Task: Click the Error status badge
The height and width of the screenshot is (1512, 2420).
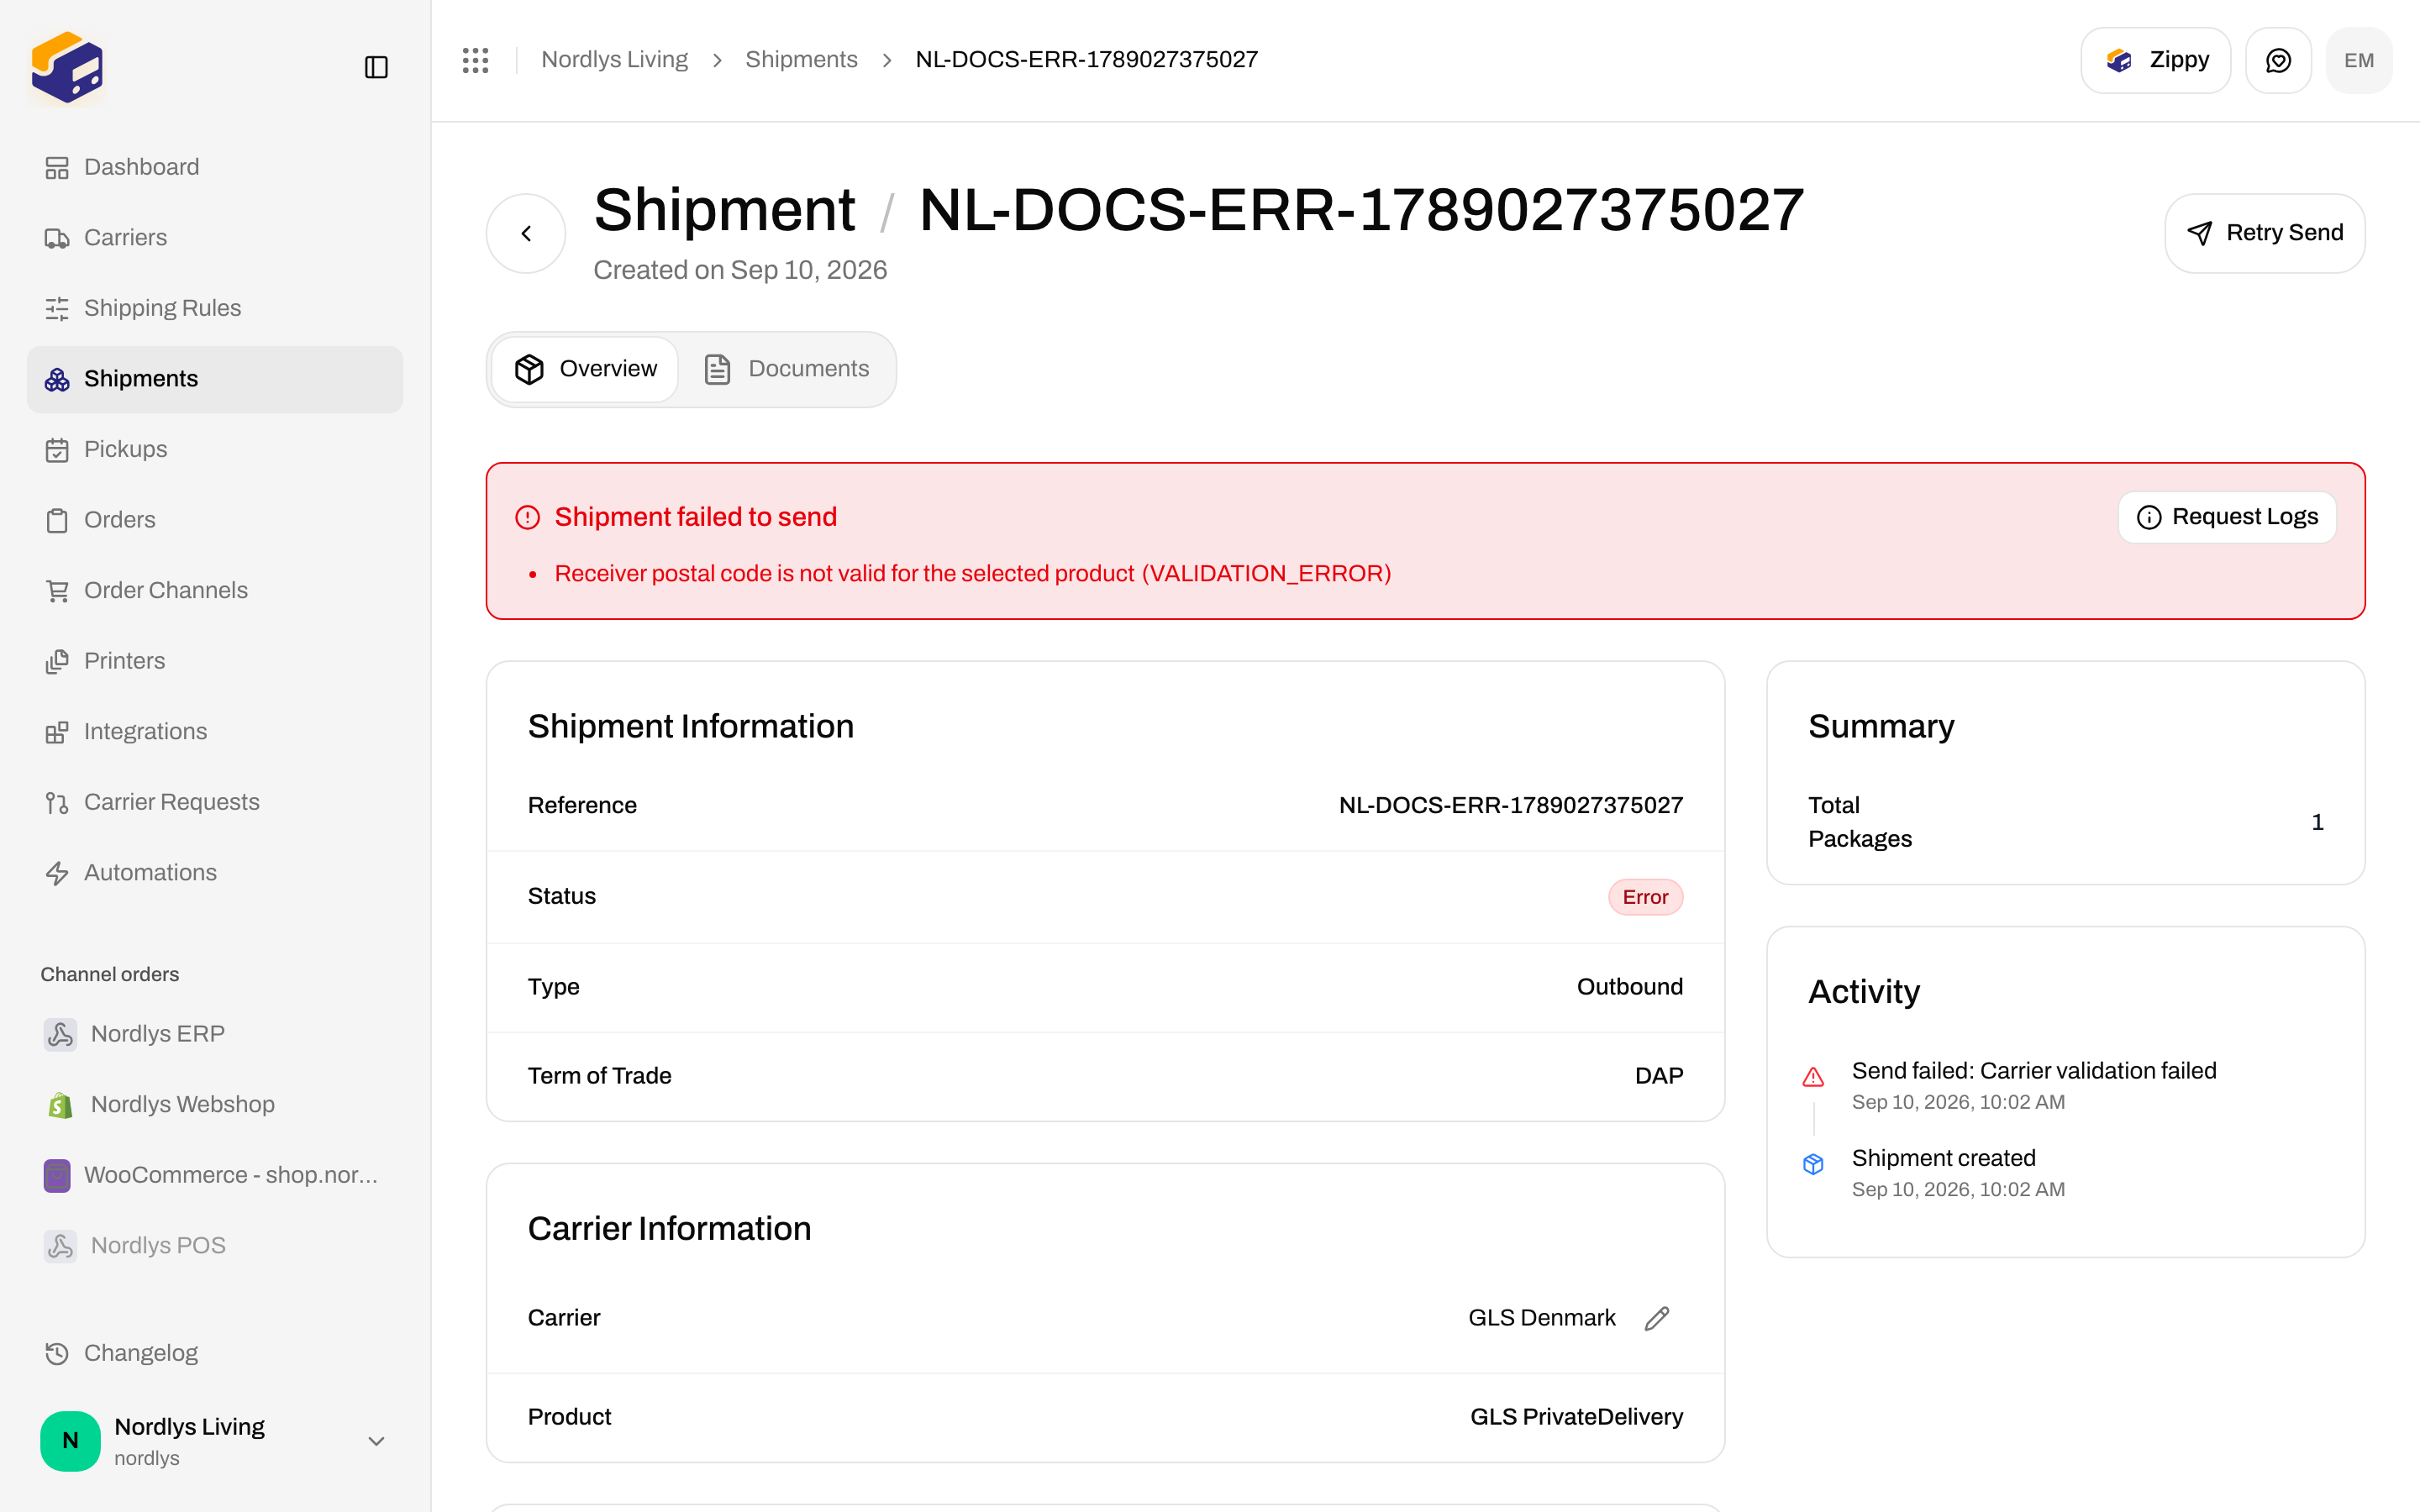Action: [x=1645, y=897]
